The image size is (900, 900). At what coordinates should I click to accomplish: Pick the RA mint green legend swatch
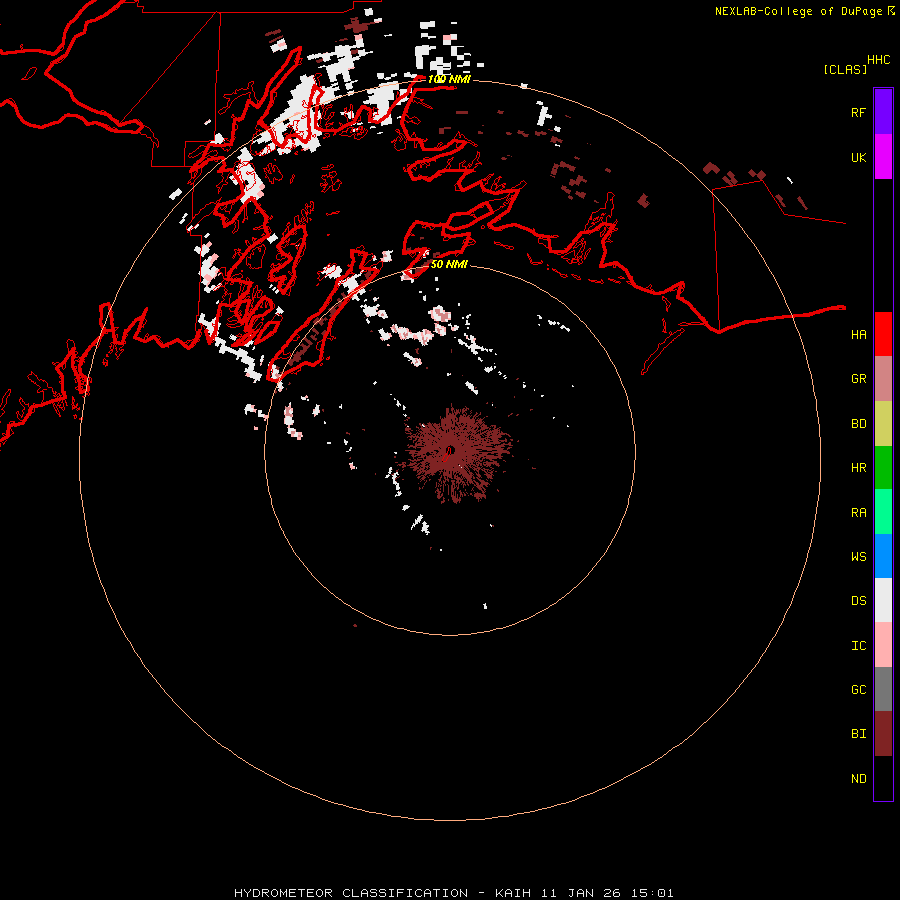coord(883,512)
